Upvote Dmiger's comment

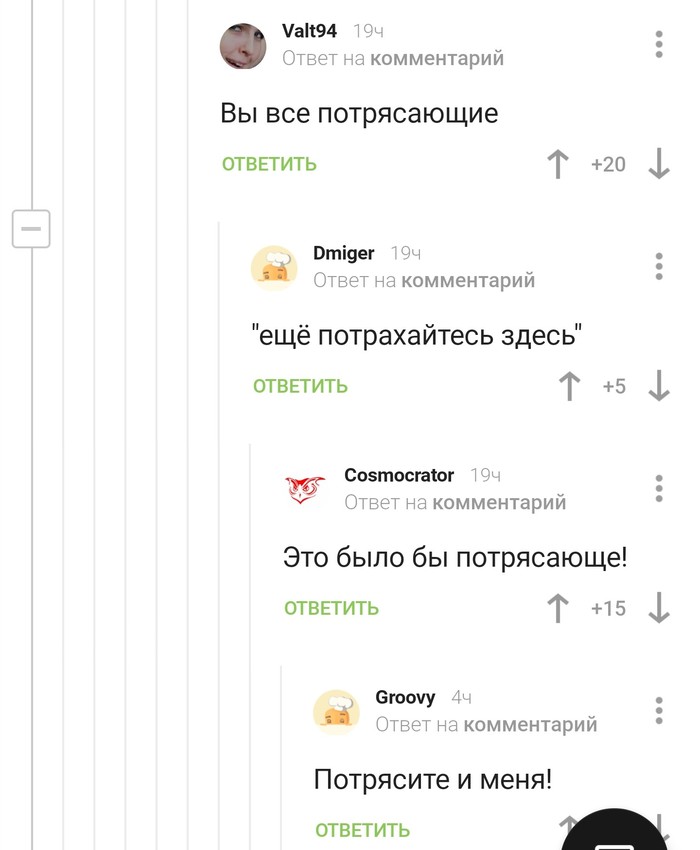pyautogui.click(x=569, y=387)
